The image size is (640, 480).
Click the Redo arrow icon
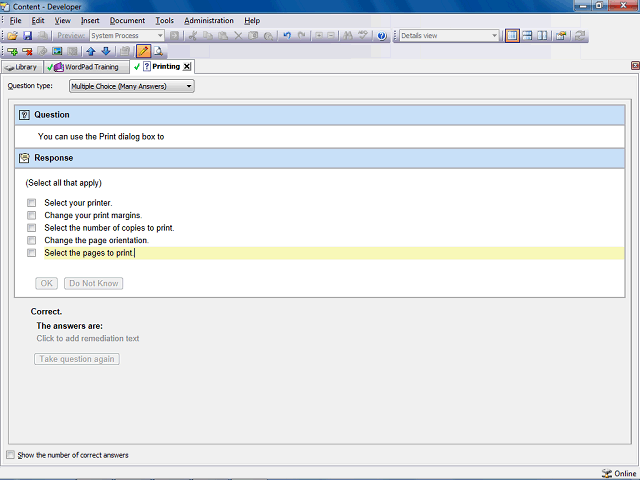(x=302, y=36)
